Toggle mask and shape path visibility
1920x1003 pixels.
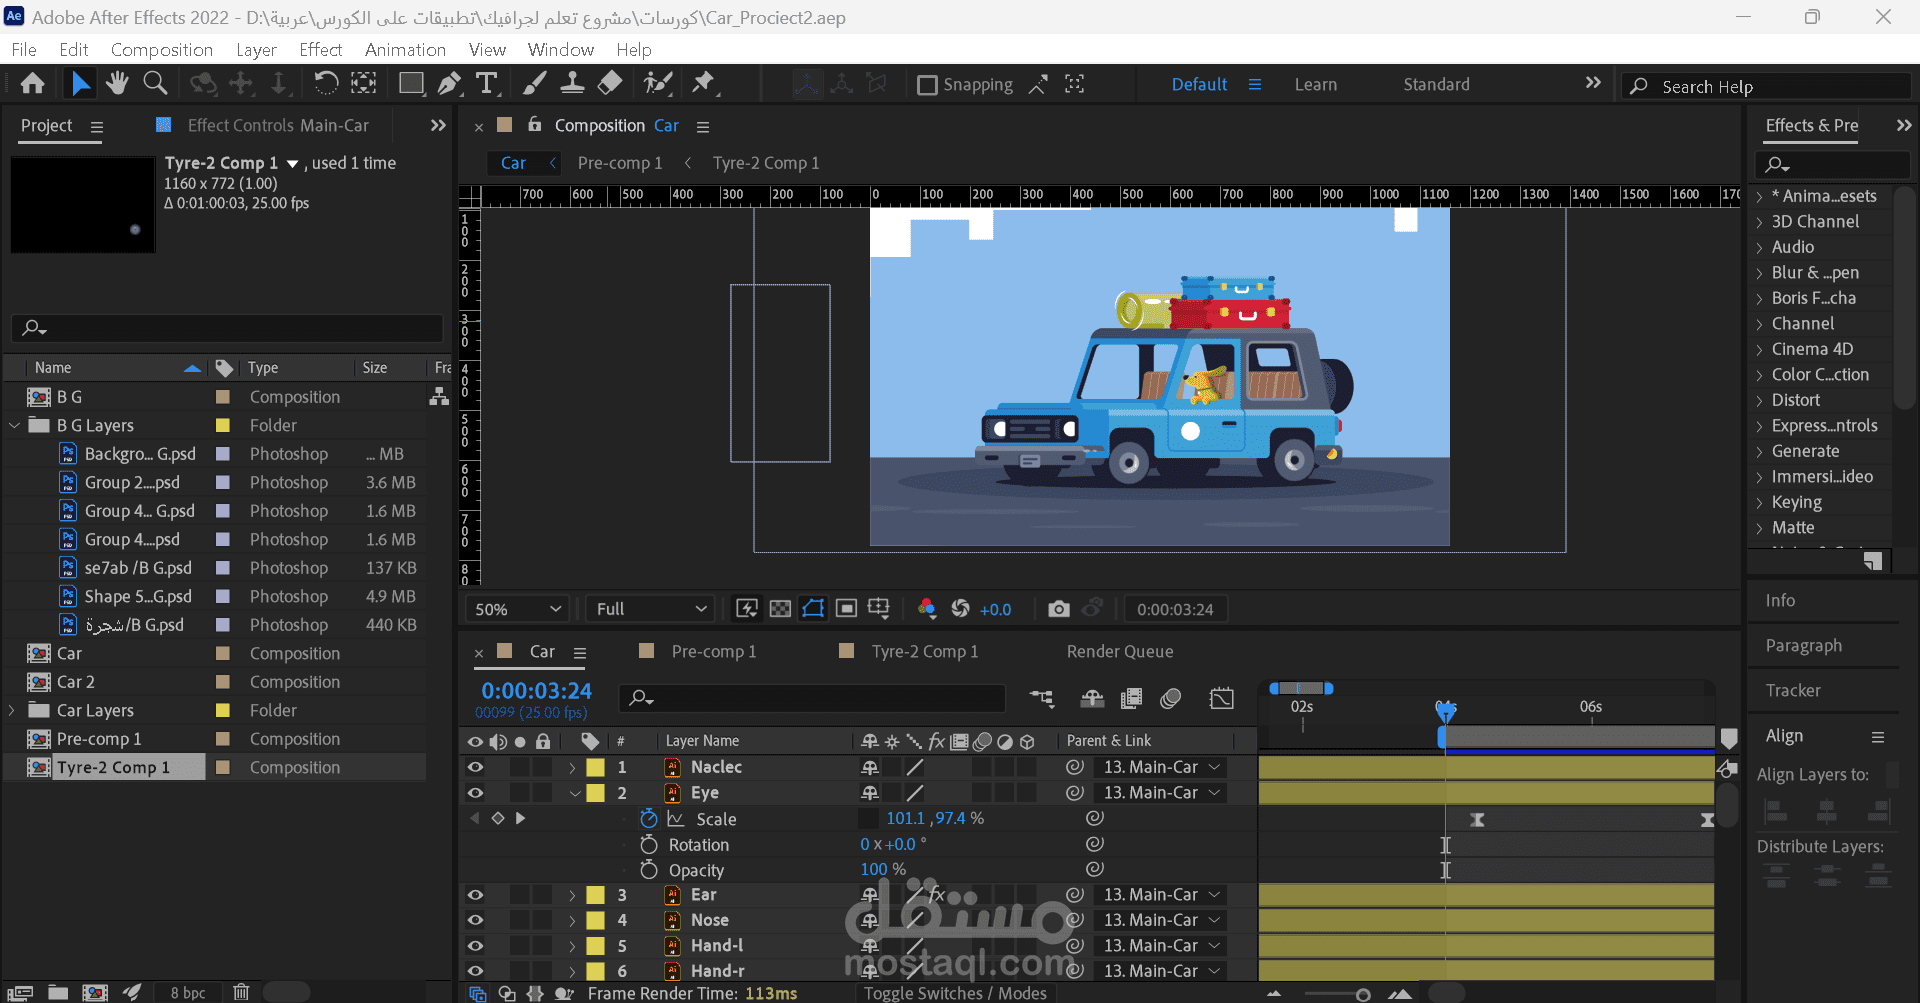point(813,609)
